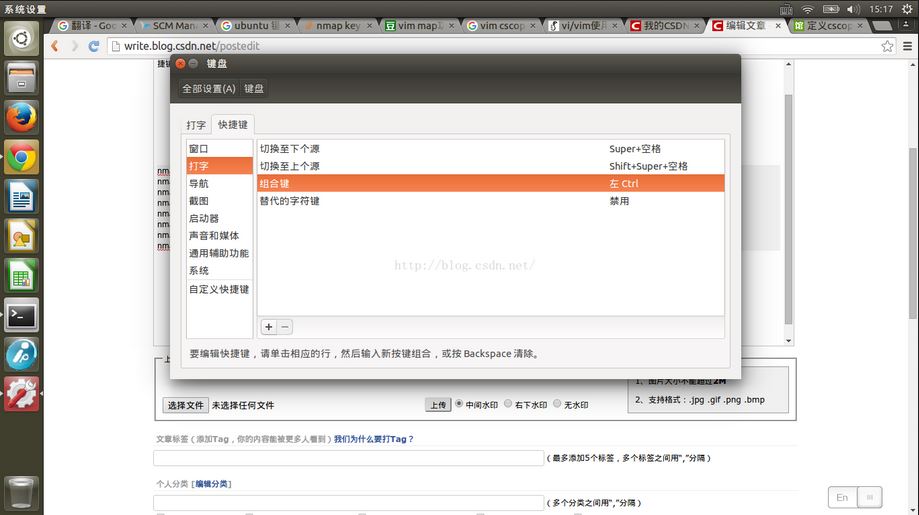Click 切换至上个源 shortcut row

click(491, 166)
